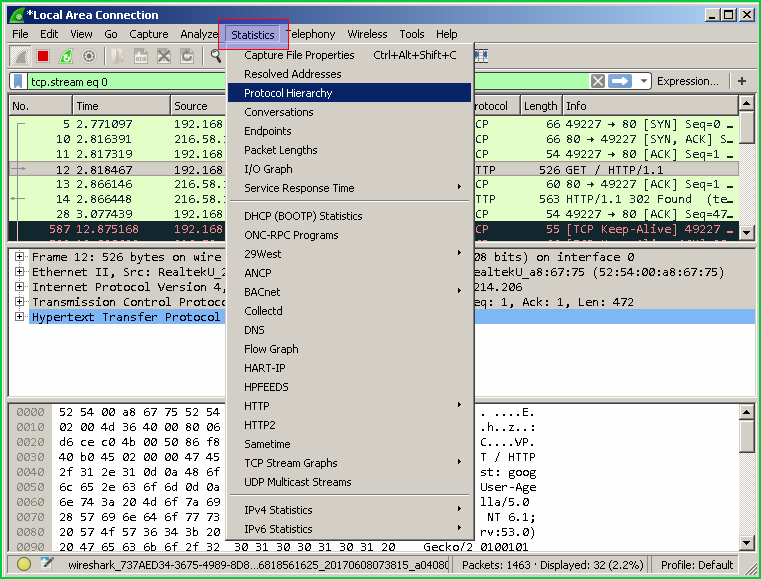This screenshot has width=761, height=579.
Task: Click the No. column header
Action: click(41, 106)
